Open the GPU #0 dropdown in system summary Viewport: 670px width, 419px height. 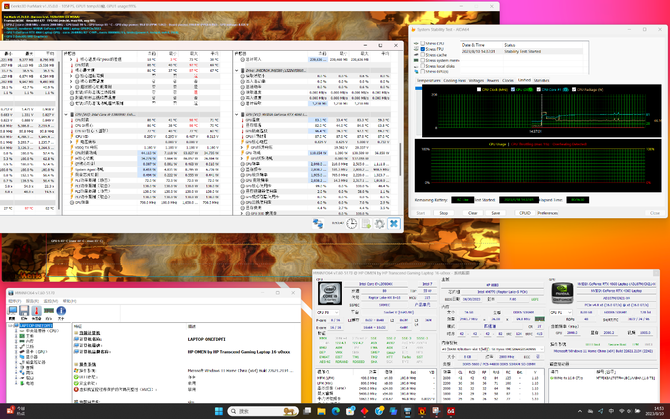(561, 313)
